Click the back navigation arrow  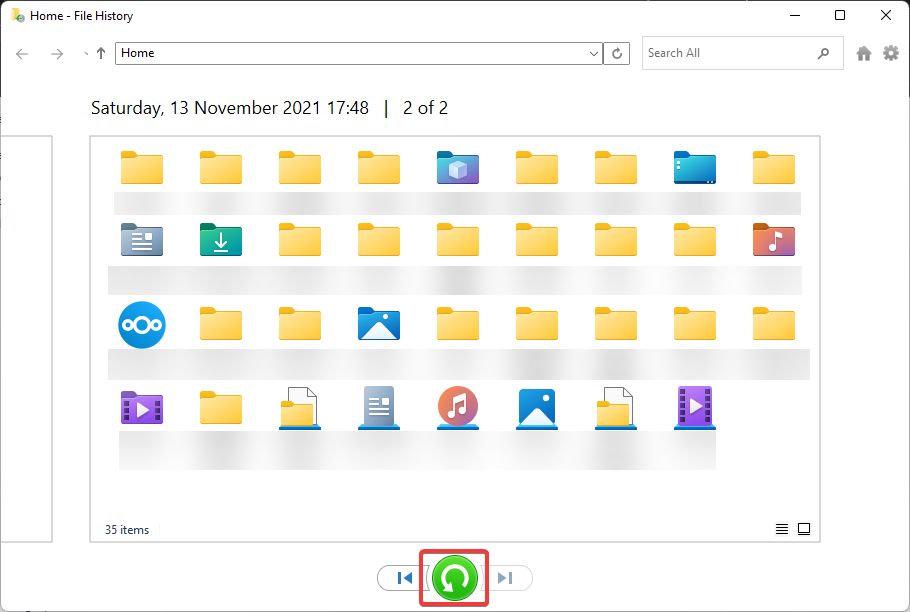point(22,53)
